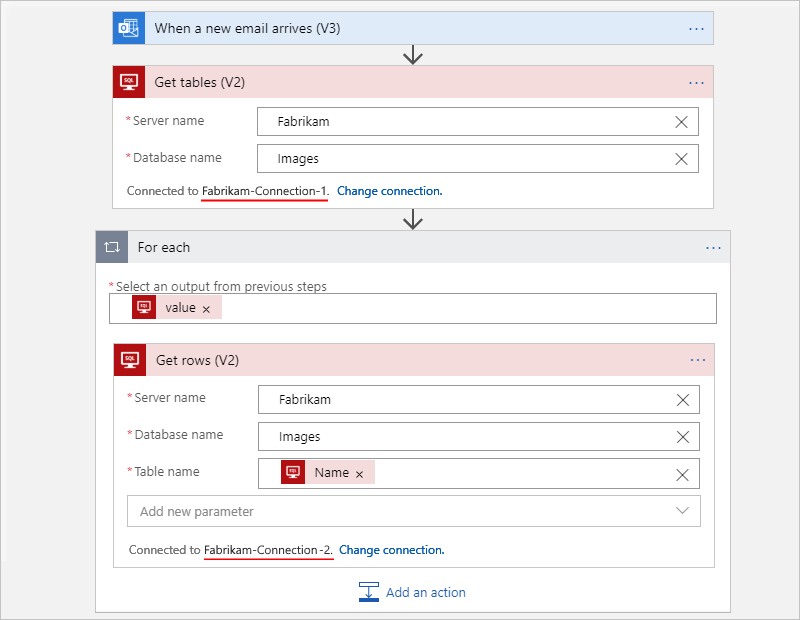
Task: Remove the Name token from Table name
Action: click(x=360, y=474)
